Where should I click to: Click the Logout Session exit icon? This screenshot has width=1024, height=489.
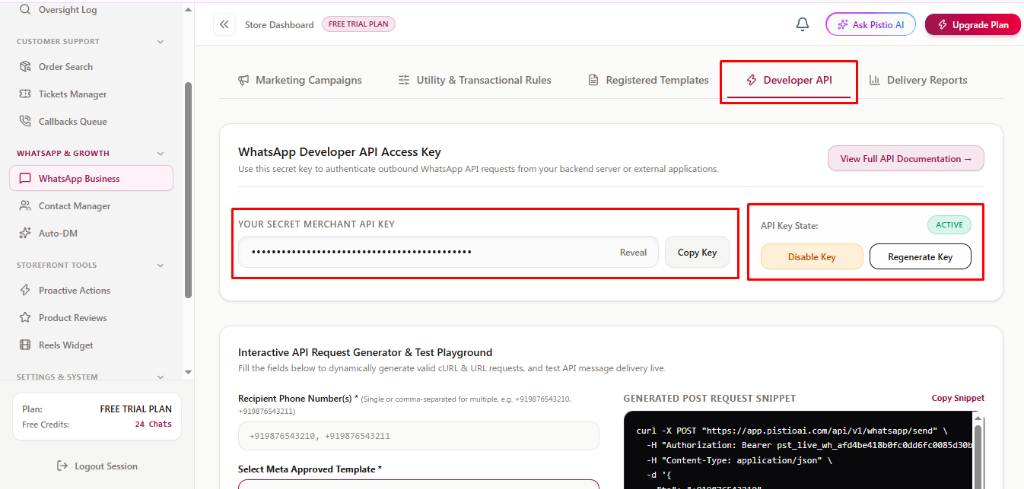click(63, 466)
